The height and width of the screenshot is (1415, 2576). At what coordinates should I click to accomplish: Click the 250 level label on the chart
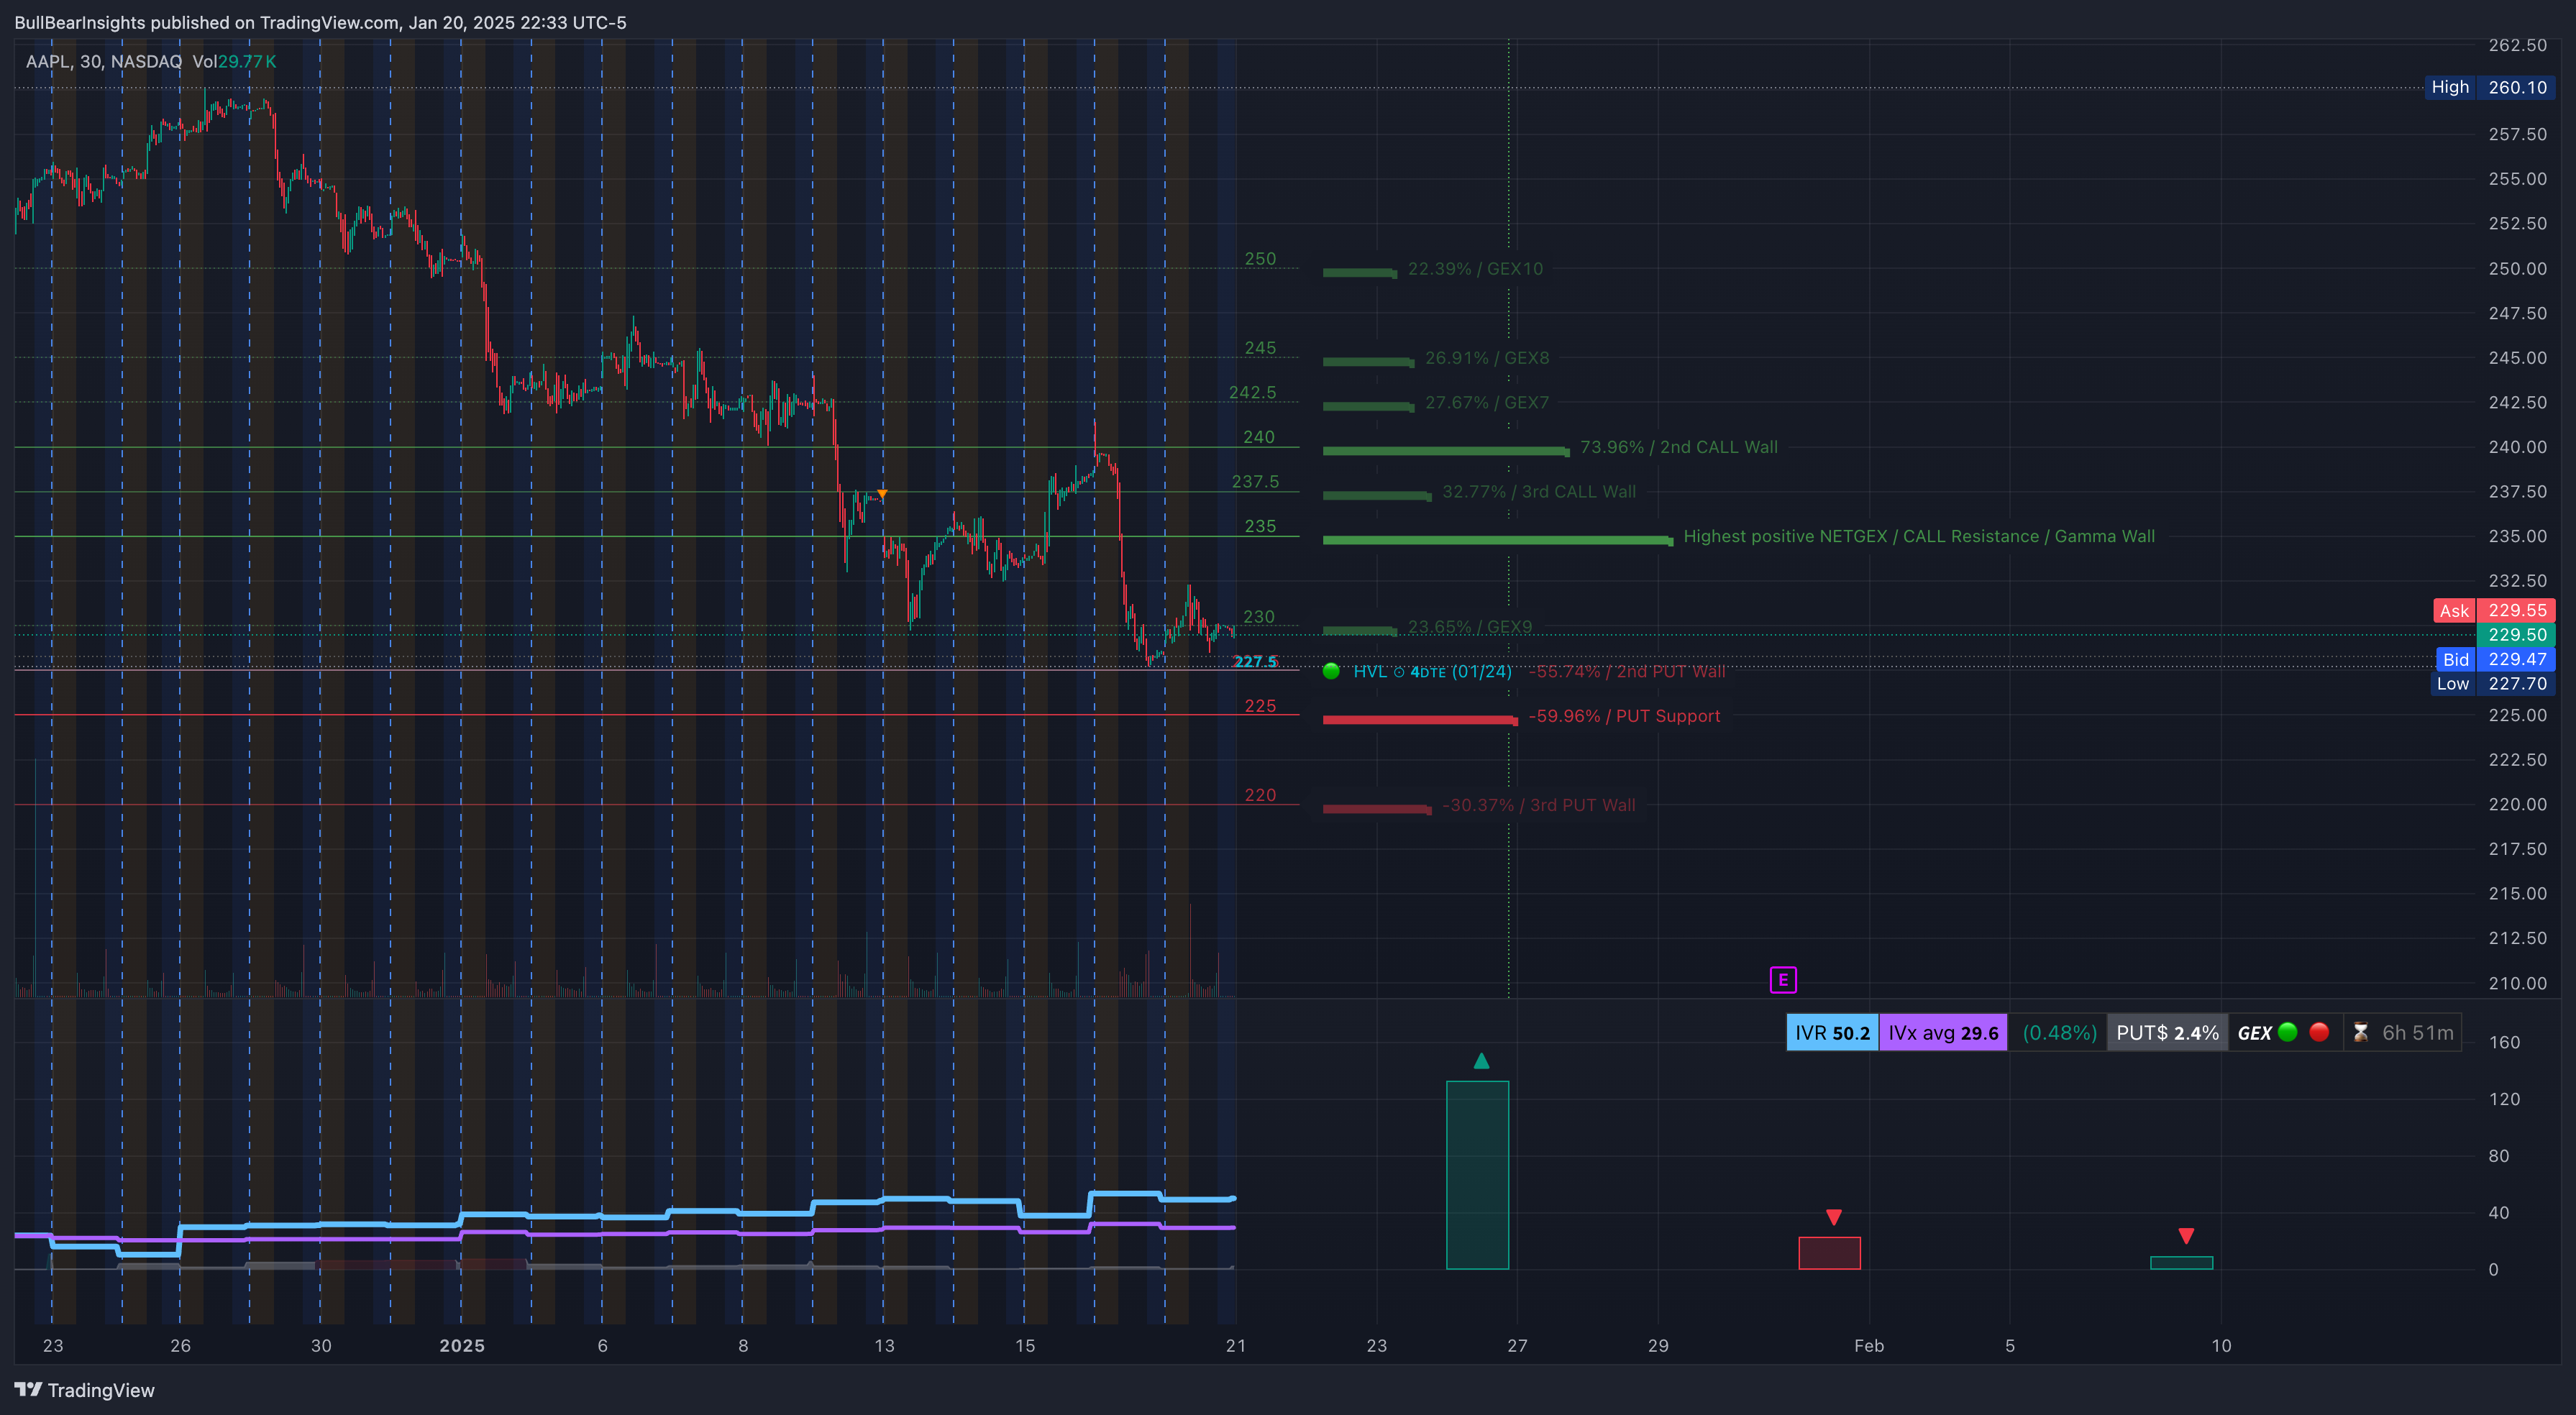1259,259
